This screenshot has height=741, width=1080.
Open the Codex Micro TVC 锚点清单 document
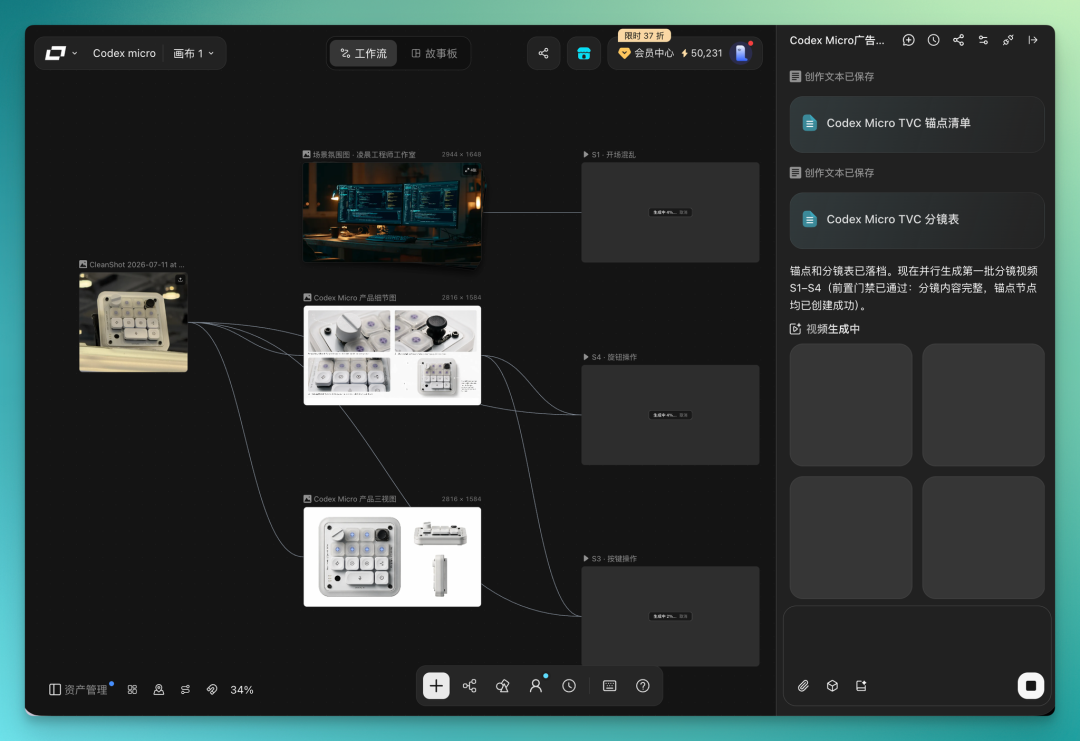click(917, 124)
